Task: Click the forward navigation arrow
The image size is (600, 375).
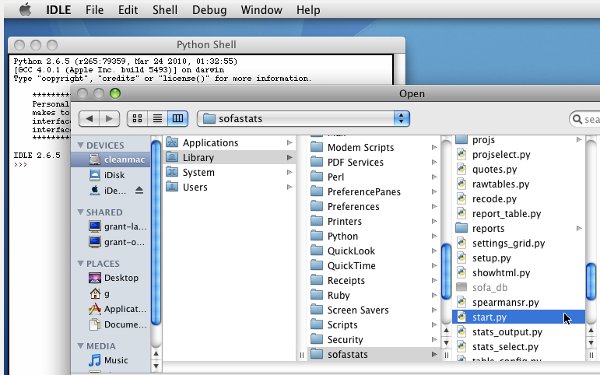Action: click(110, 119)
